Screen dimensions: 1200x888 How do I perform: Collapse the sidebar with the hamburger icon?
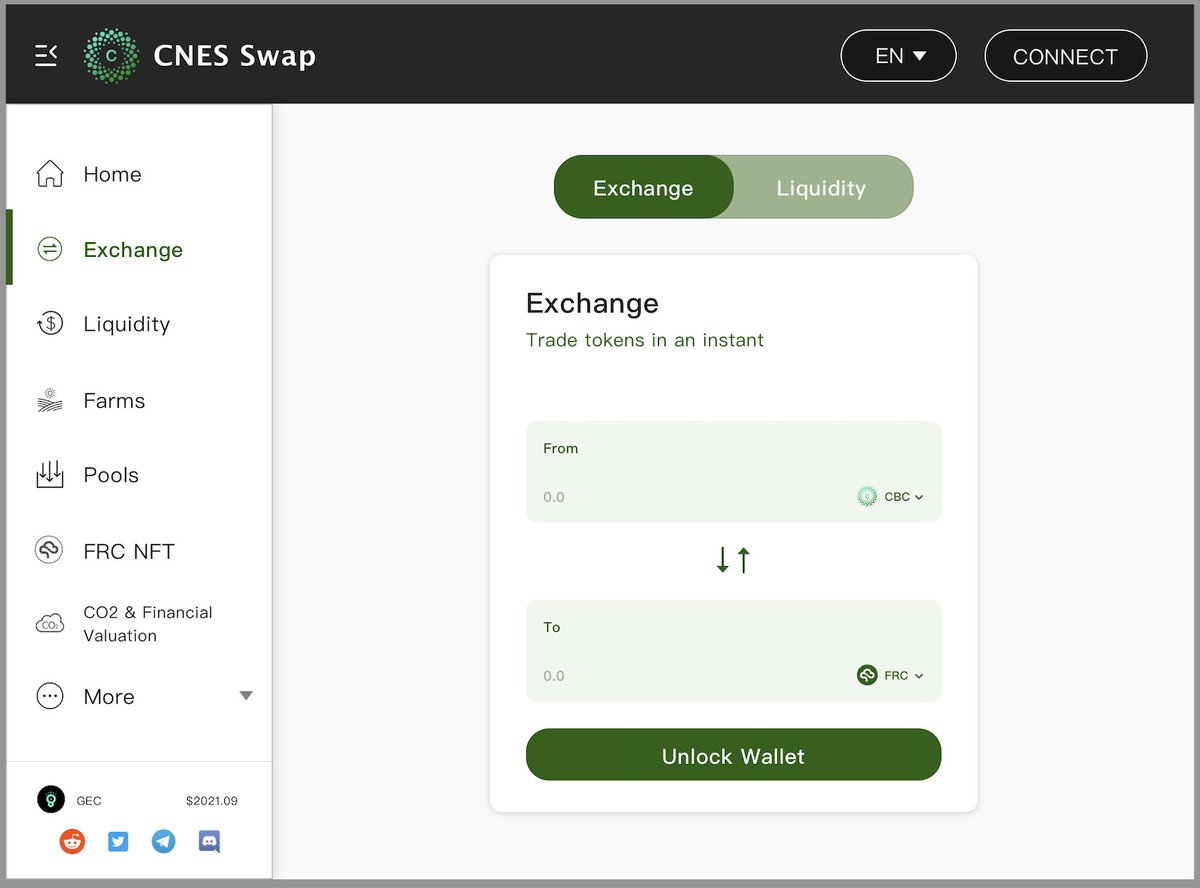[x=46, y=56]
